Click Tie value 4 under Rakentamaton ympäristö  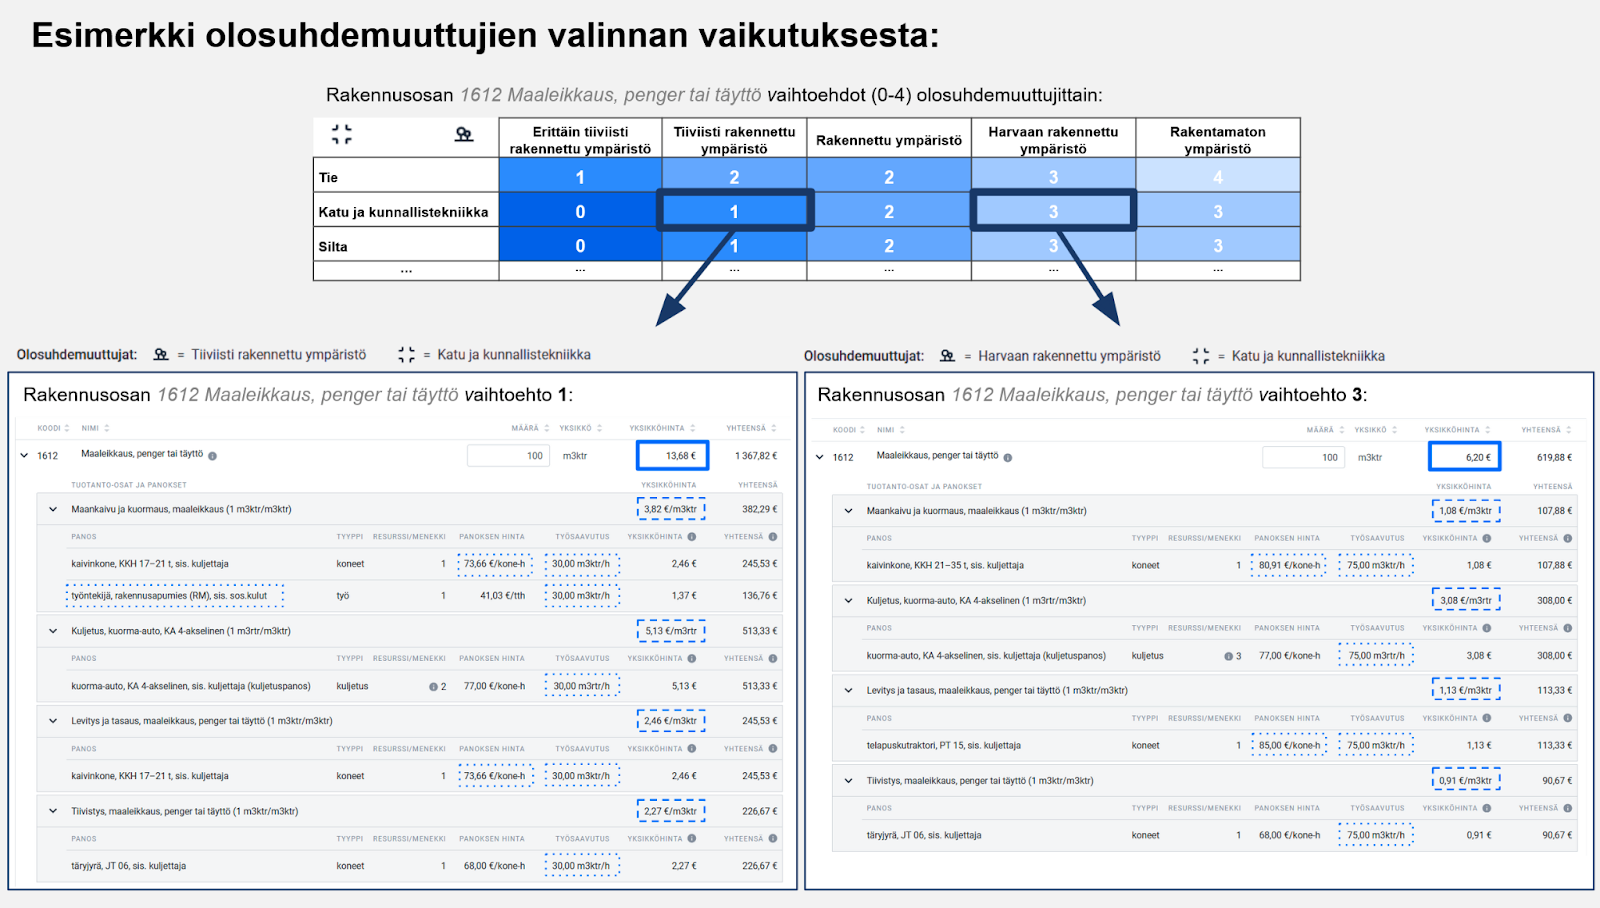(x=1218, y=176)
